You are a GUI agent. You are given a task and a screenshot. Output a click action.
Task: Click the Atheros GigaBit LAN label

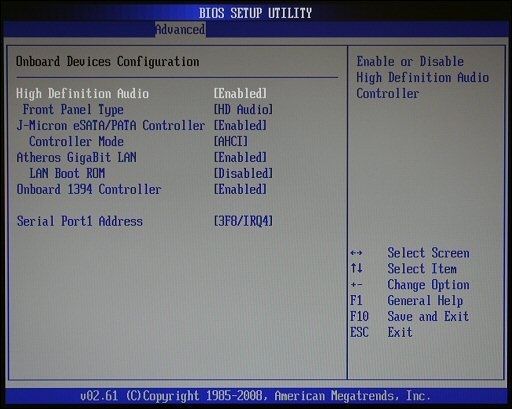tap(76, 158)
